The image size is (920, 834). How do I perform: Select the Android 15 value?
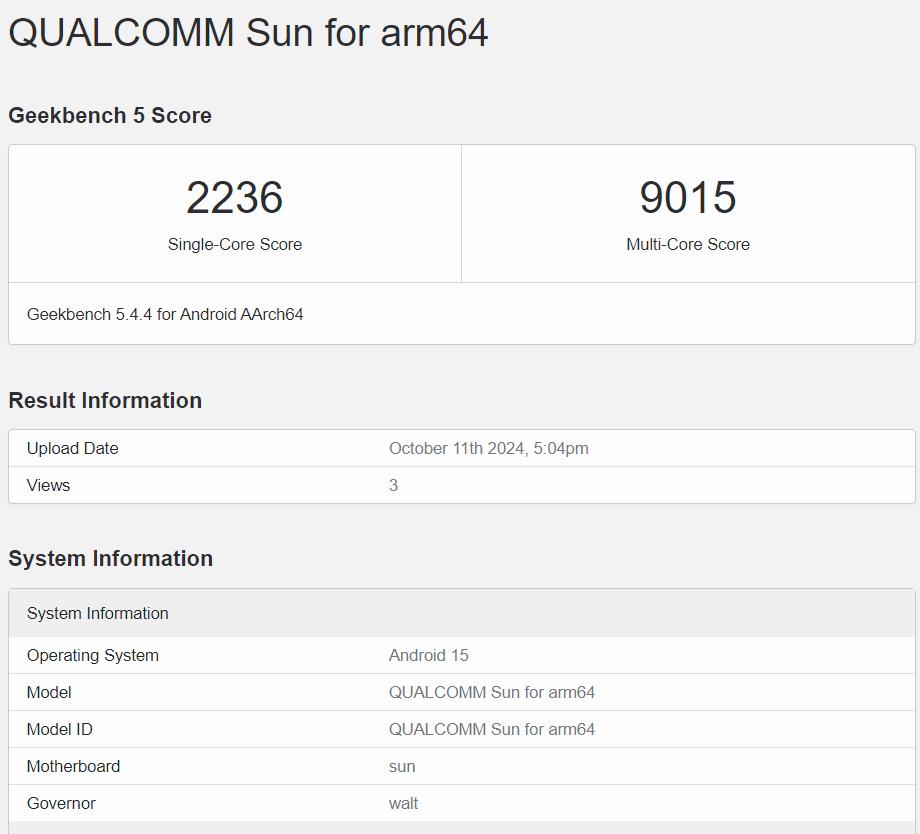point(428,655)
